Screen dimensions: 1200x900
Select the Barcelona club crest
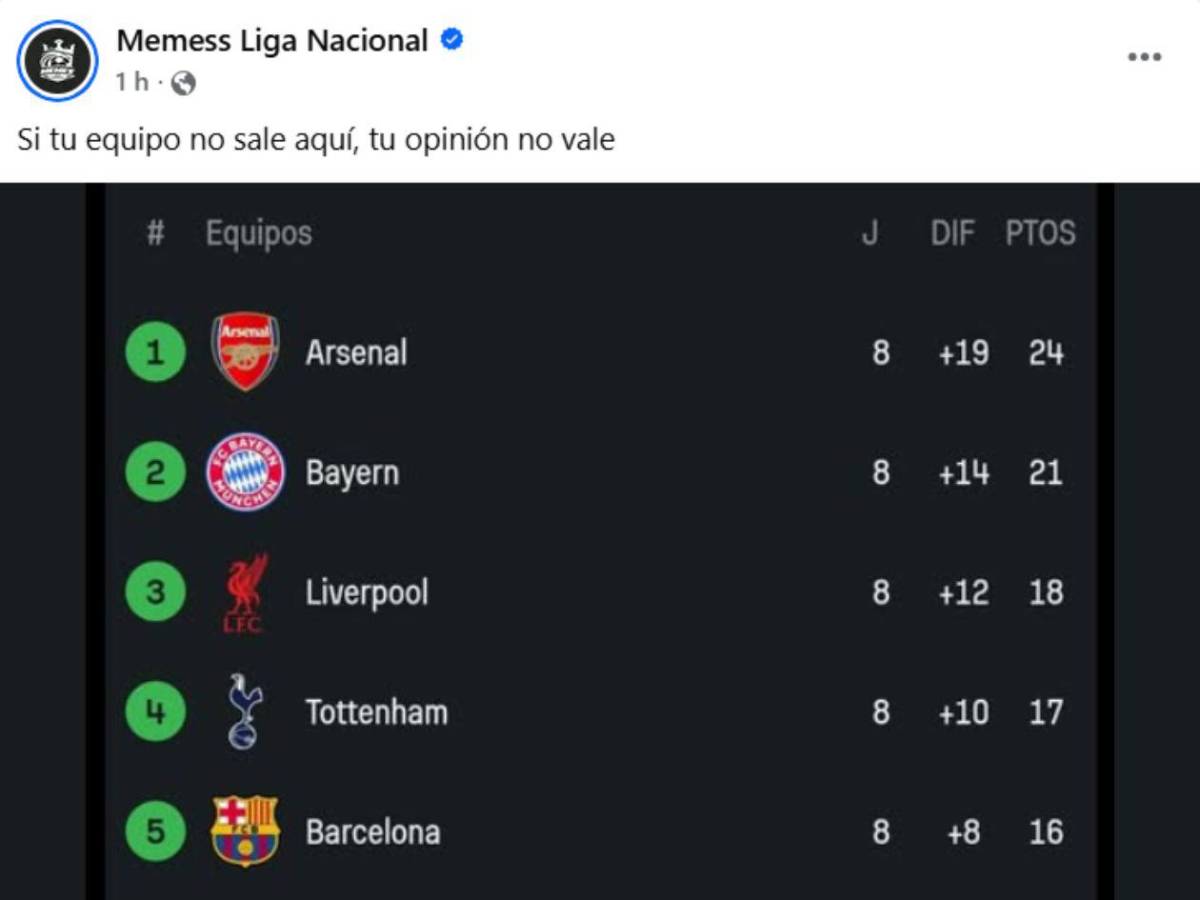[x=244, y=830]
